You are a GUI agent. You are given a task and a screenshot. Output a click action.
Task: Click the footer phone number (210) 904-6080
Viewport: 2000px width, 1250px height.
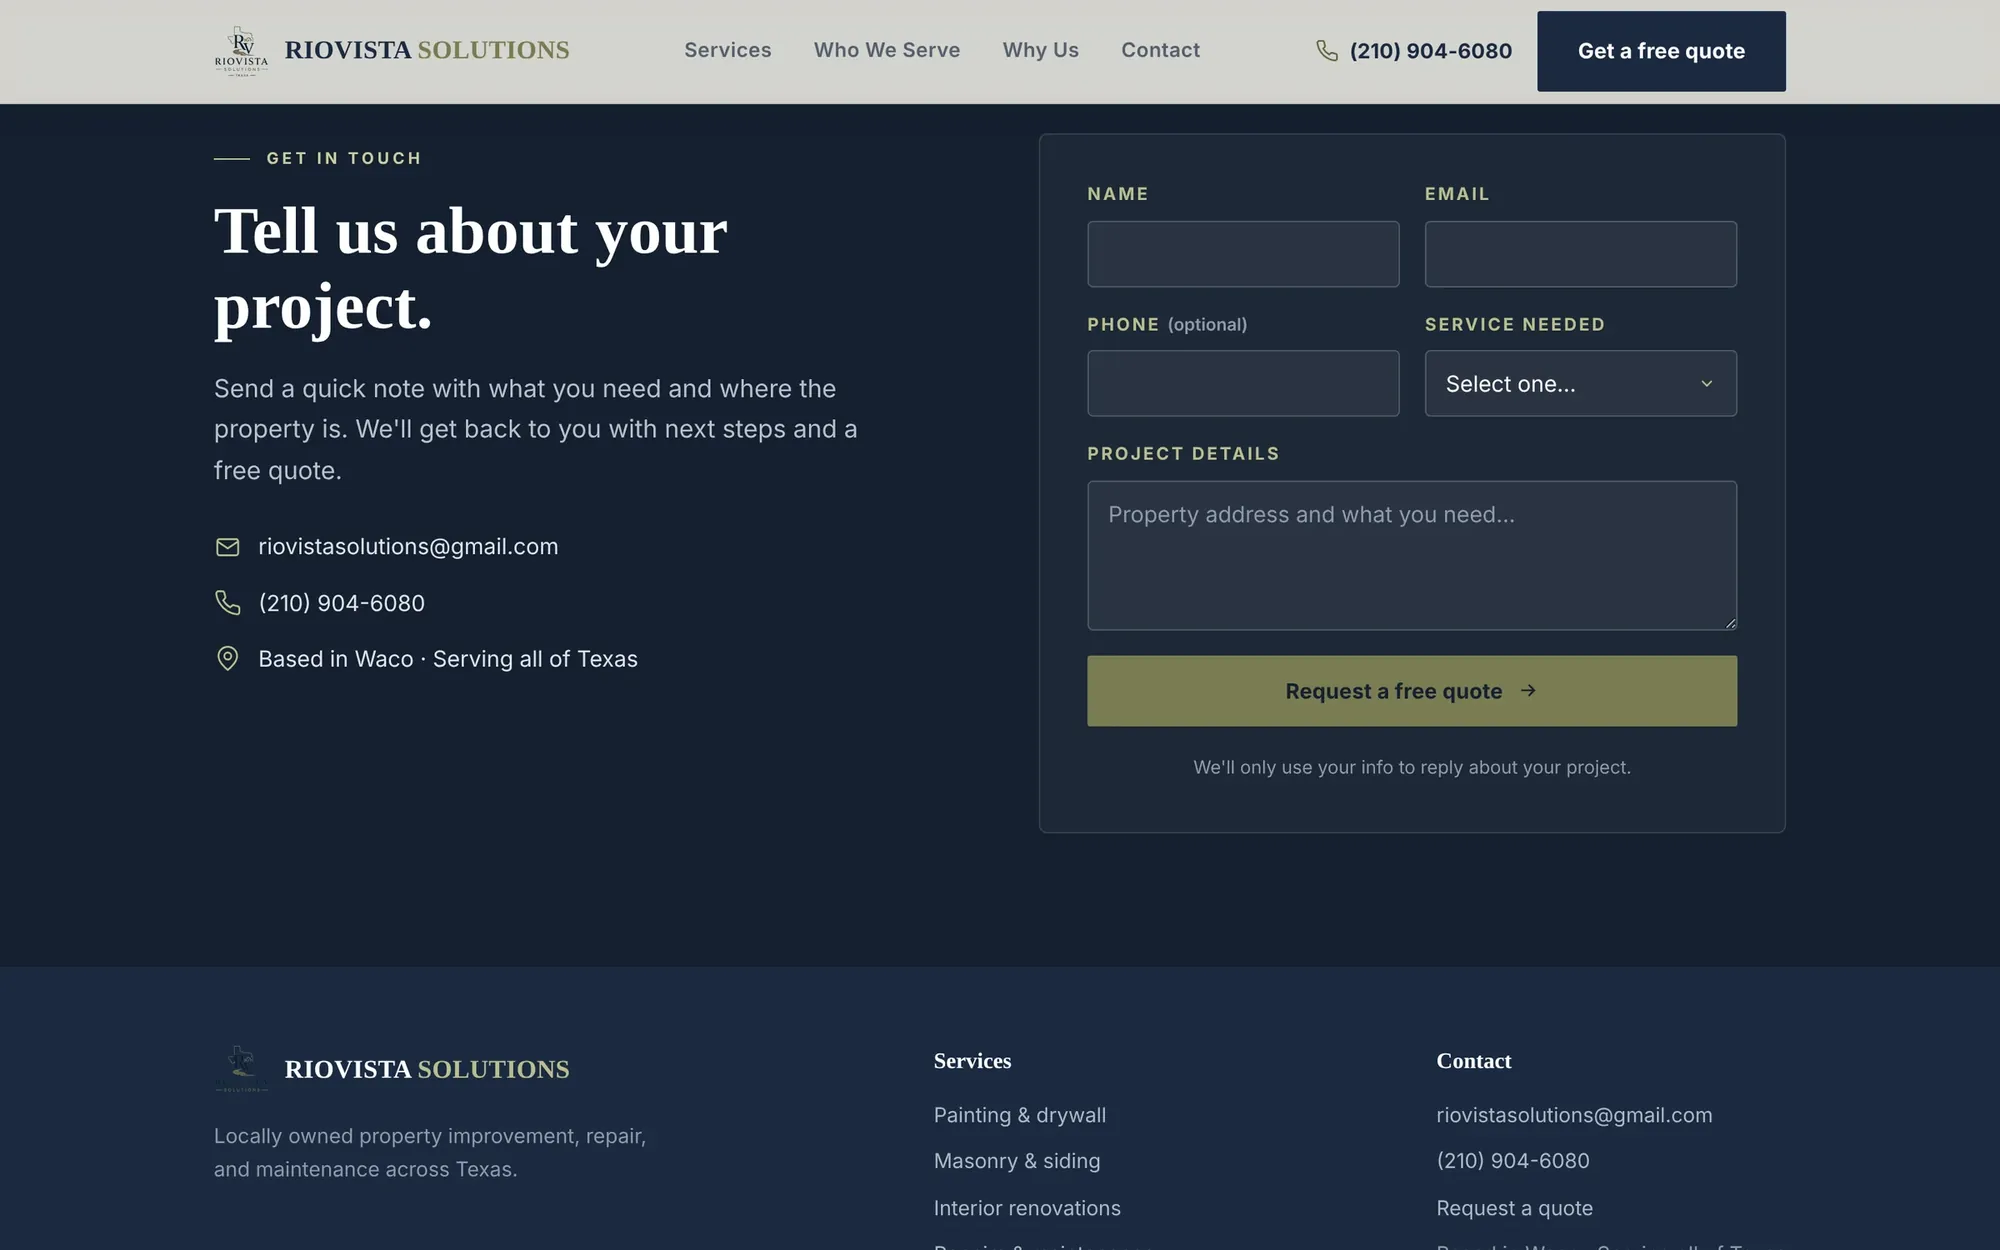click(1513, 1161)
